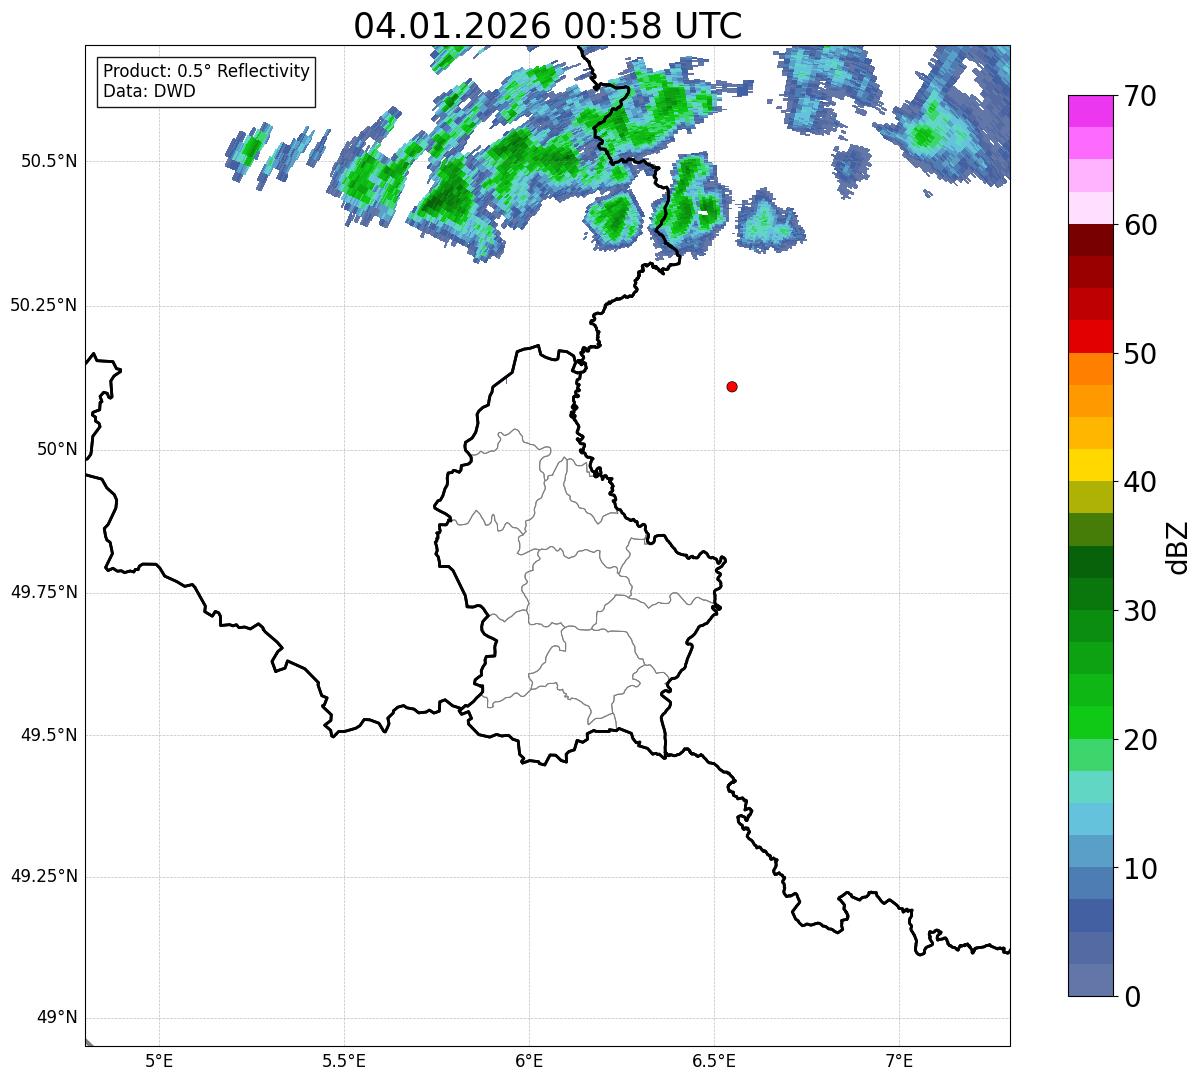The width and height of the screenshot is (1202, 1081).
Task: Click the 5.5°E longitude label
Action: (x=344, y=1060)
